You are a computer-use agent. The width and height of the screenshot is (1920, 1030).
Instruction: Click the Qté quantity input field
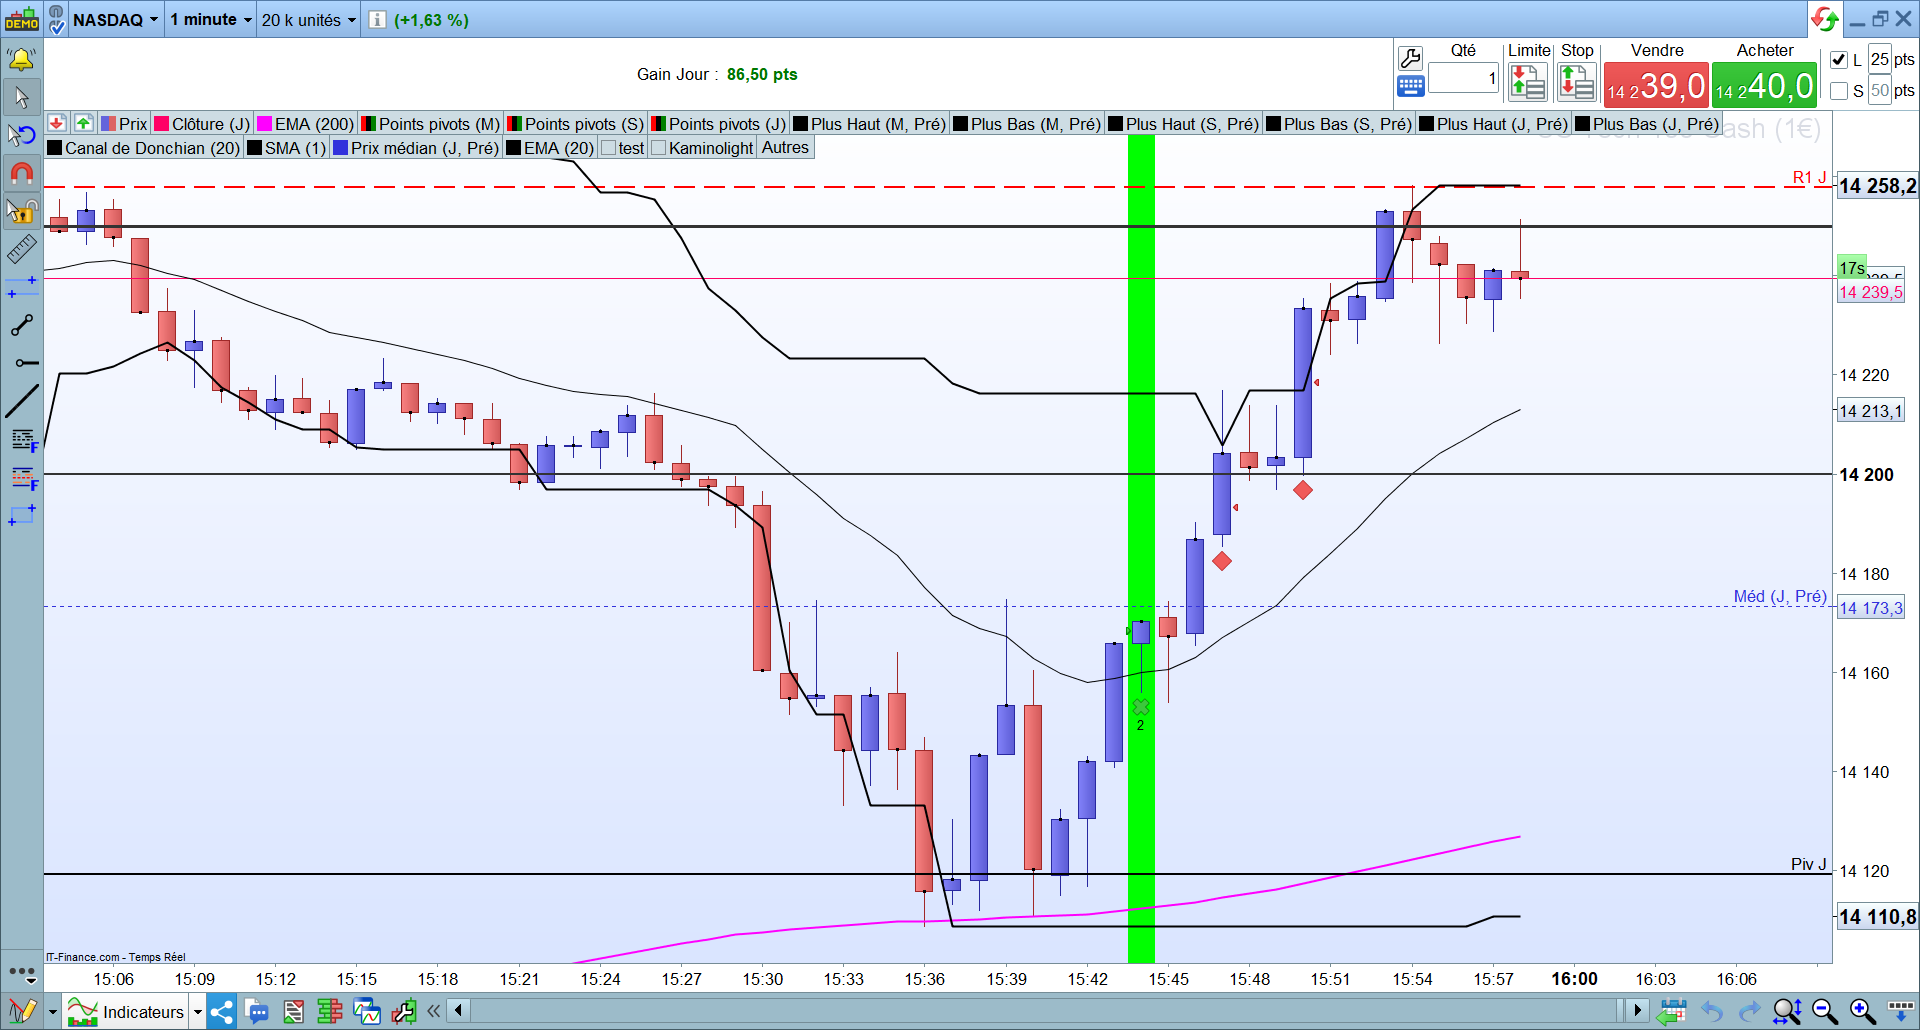[x=1464, y=78]
